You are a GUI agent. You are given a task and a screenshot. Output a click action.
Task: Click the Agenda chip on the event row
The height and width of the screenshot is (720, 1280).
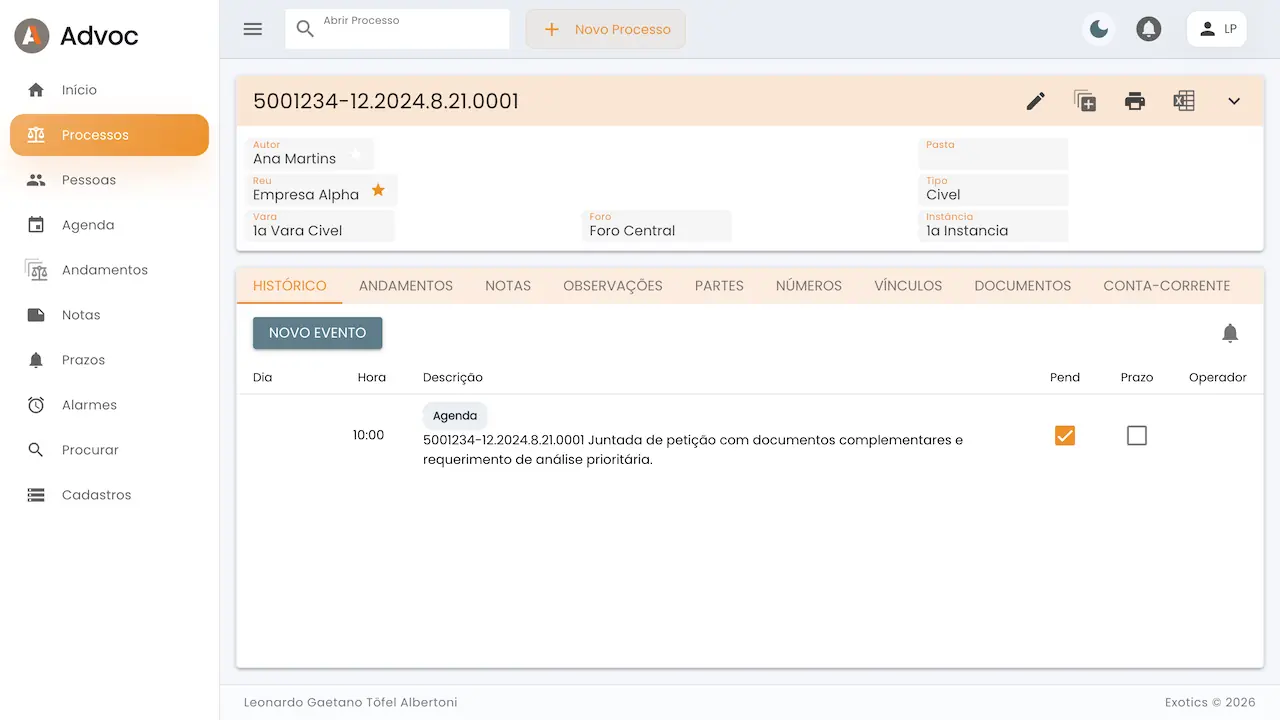click(455, 416)
